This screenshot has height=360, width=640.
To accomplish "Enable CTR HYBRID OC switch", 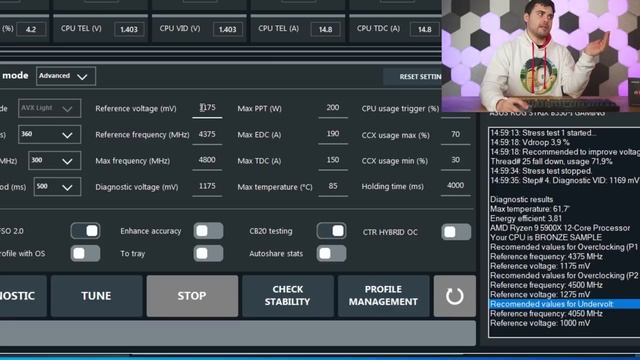I will tap(456, 232).
